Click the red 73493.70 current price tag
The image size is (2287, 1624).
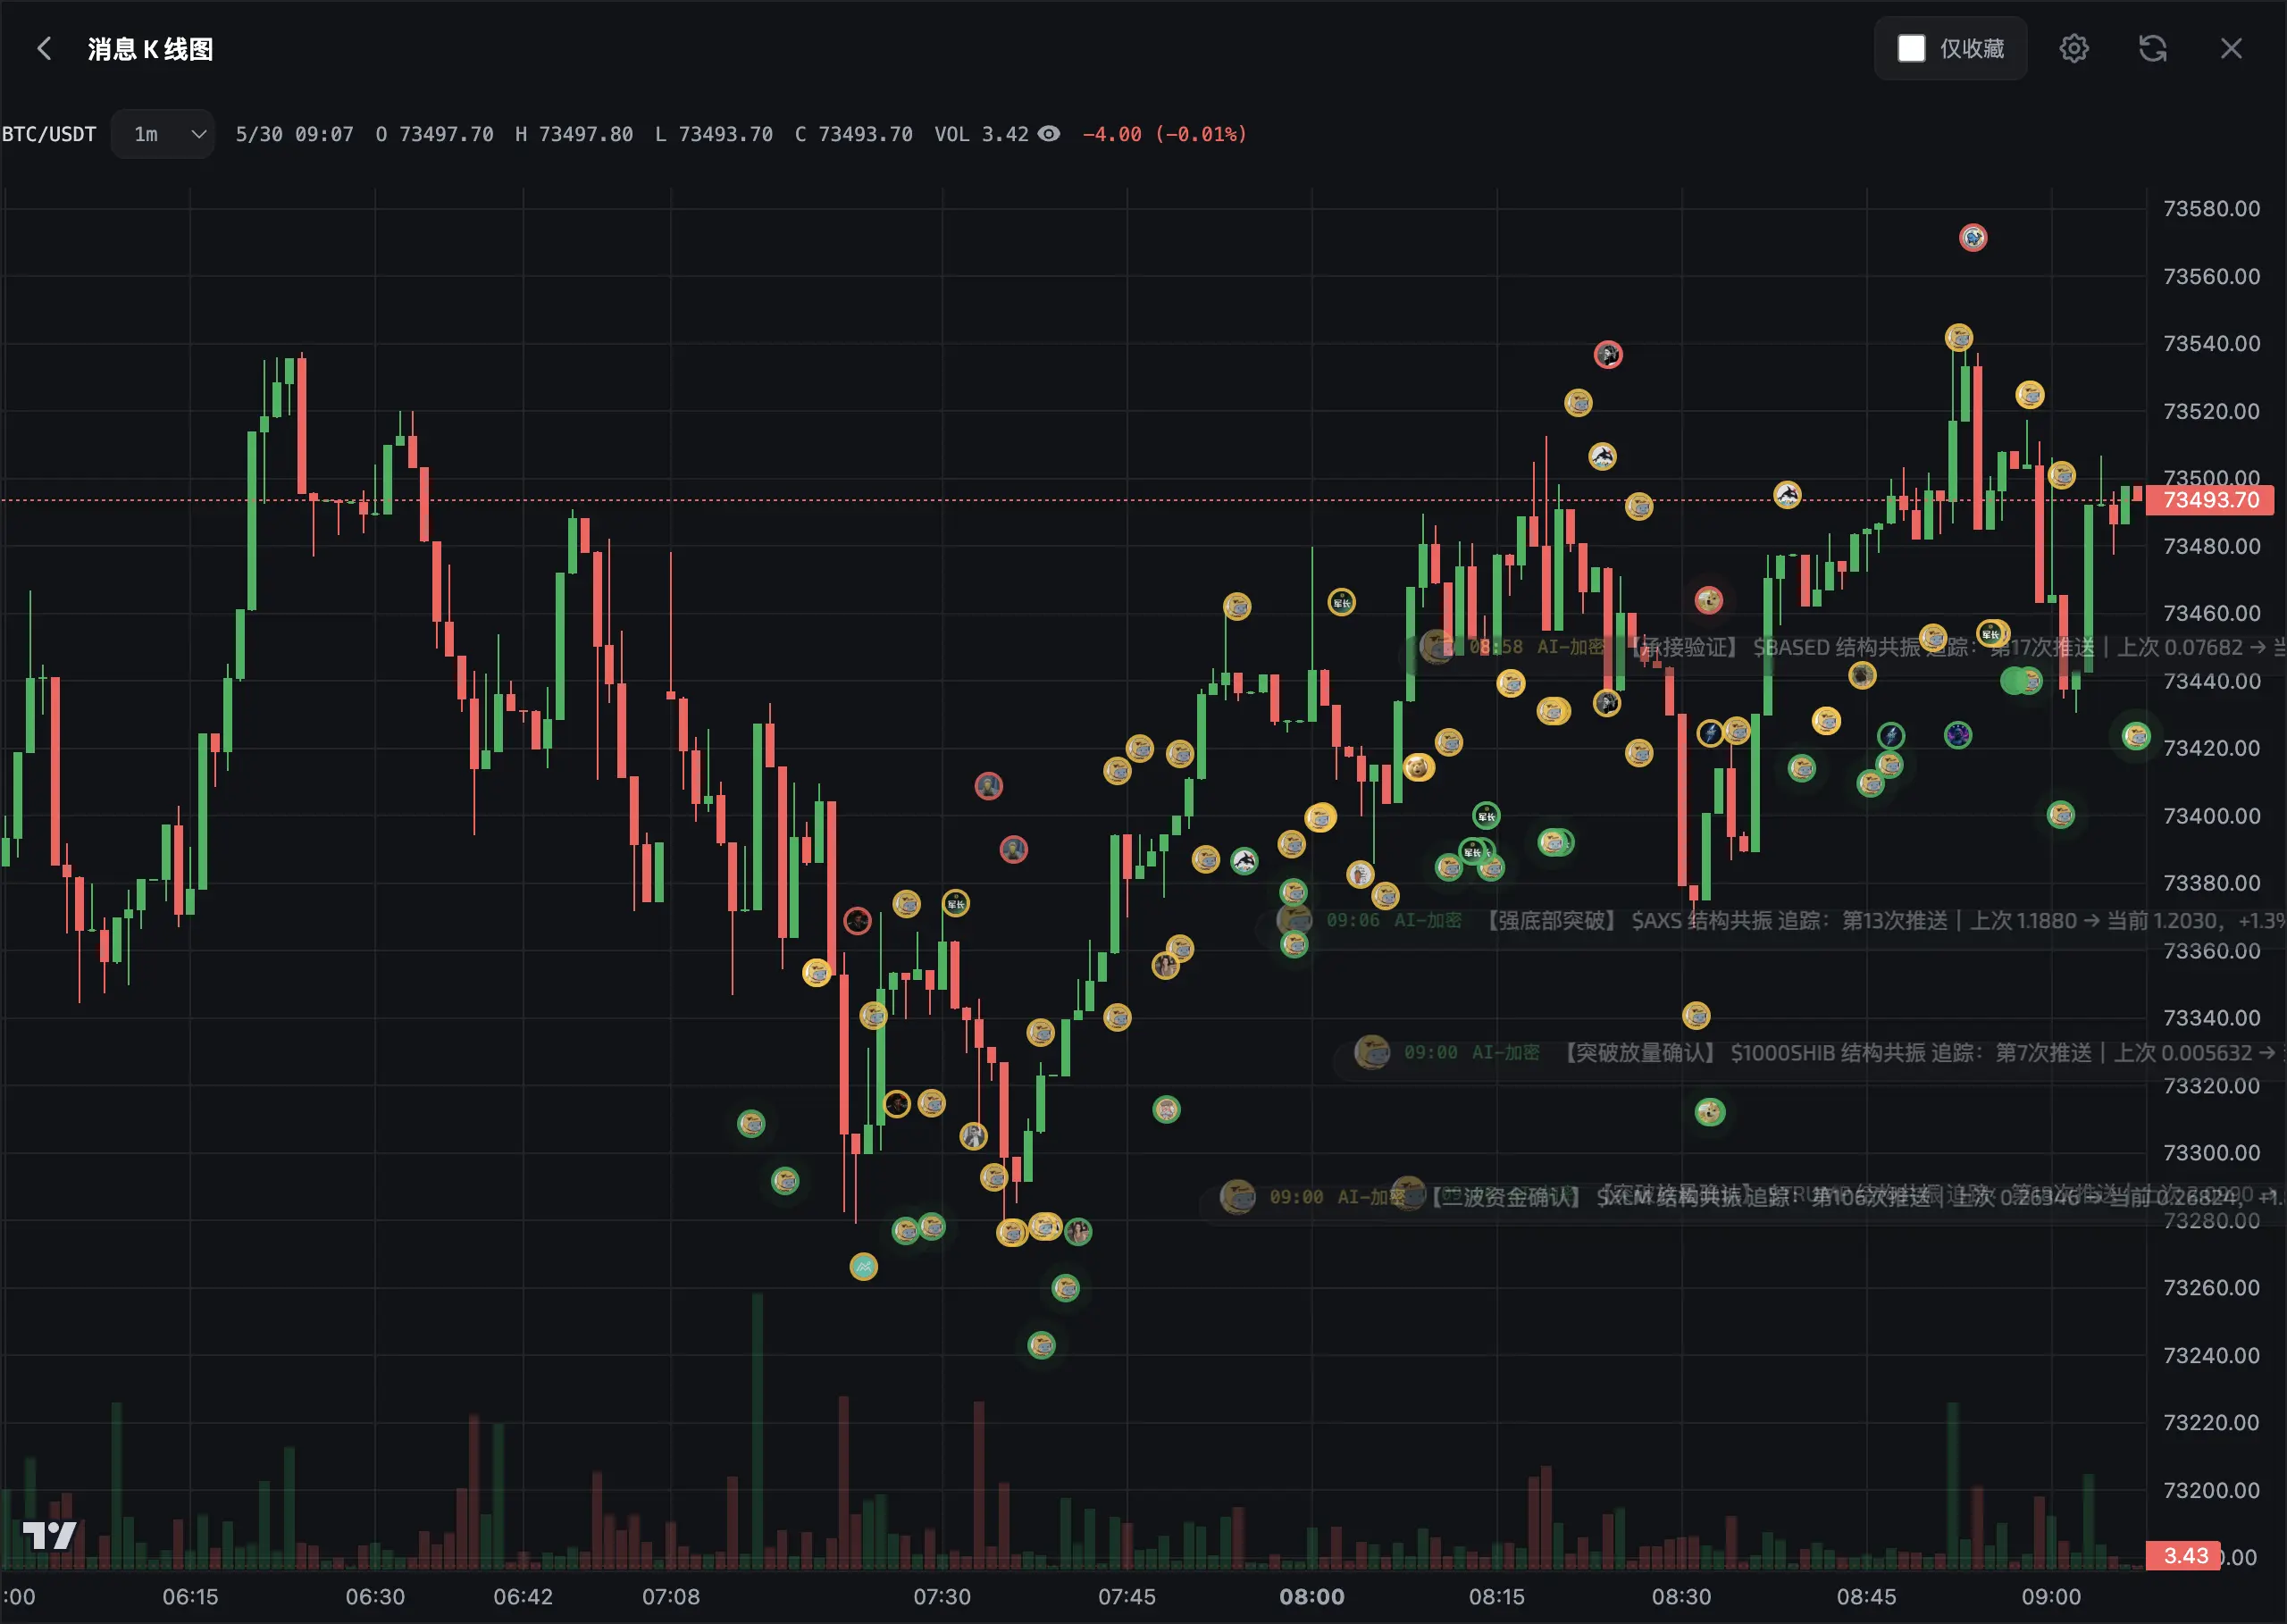(x=2210, y=500)
